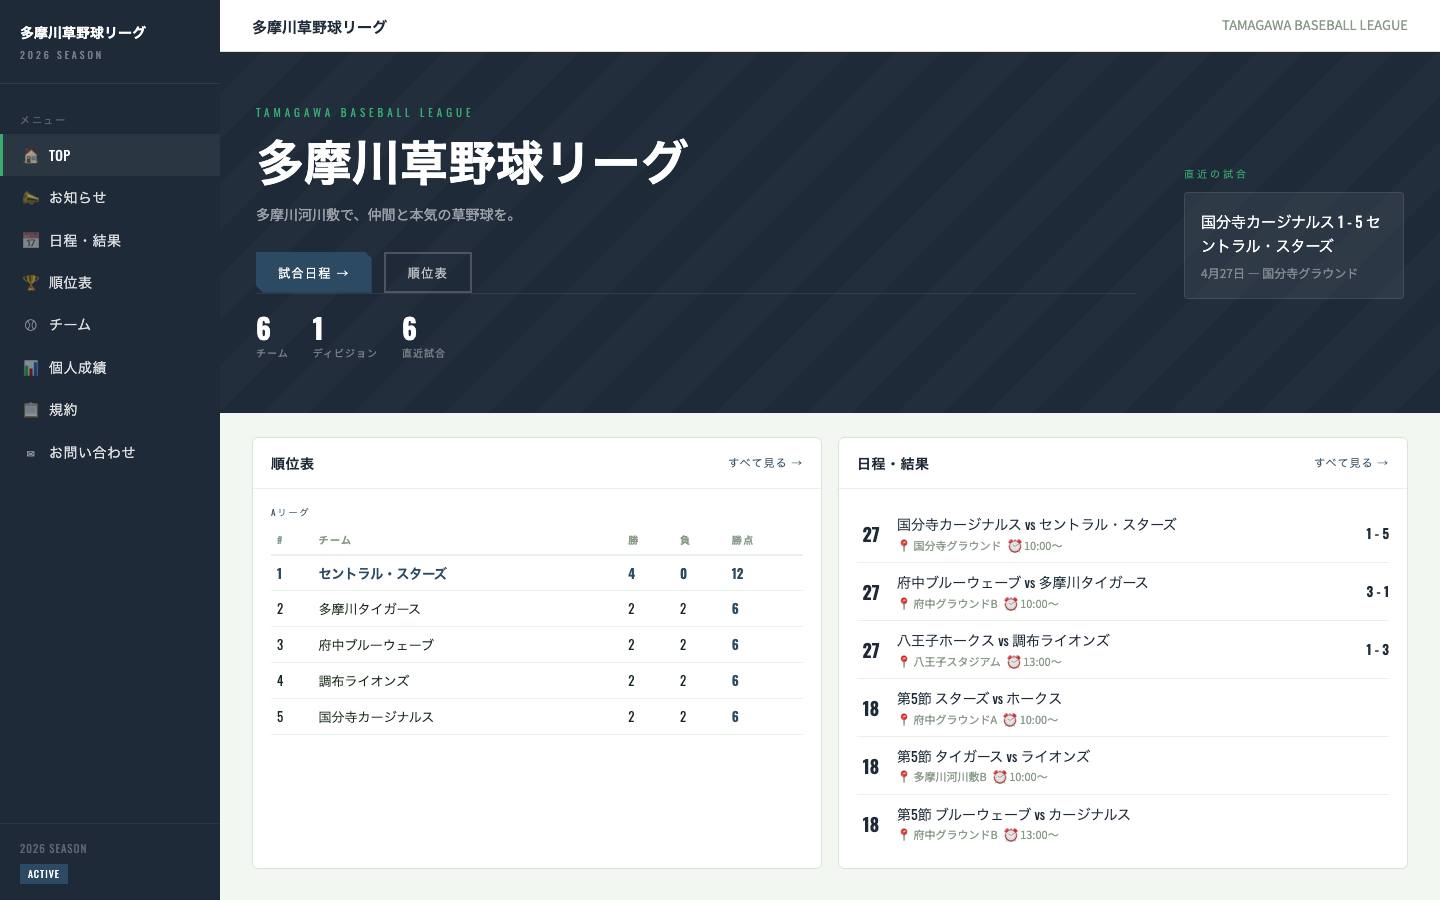Click the clock icon on 八王子スタジアム match
The height and width of the screenshot is (900, 1440).
pos(1014,662)
